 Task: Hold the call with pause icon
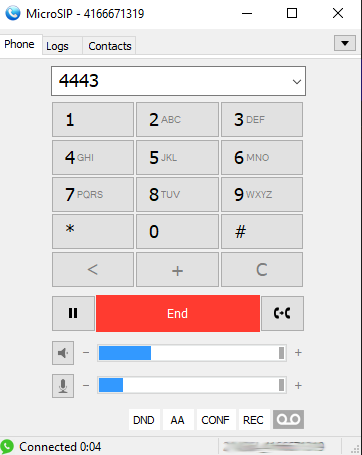(x=73, y=313)
